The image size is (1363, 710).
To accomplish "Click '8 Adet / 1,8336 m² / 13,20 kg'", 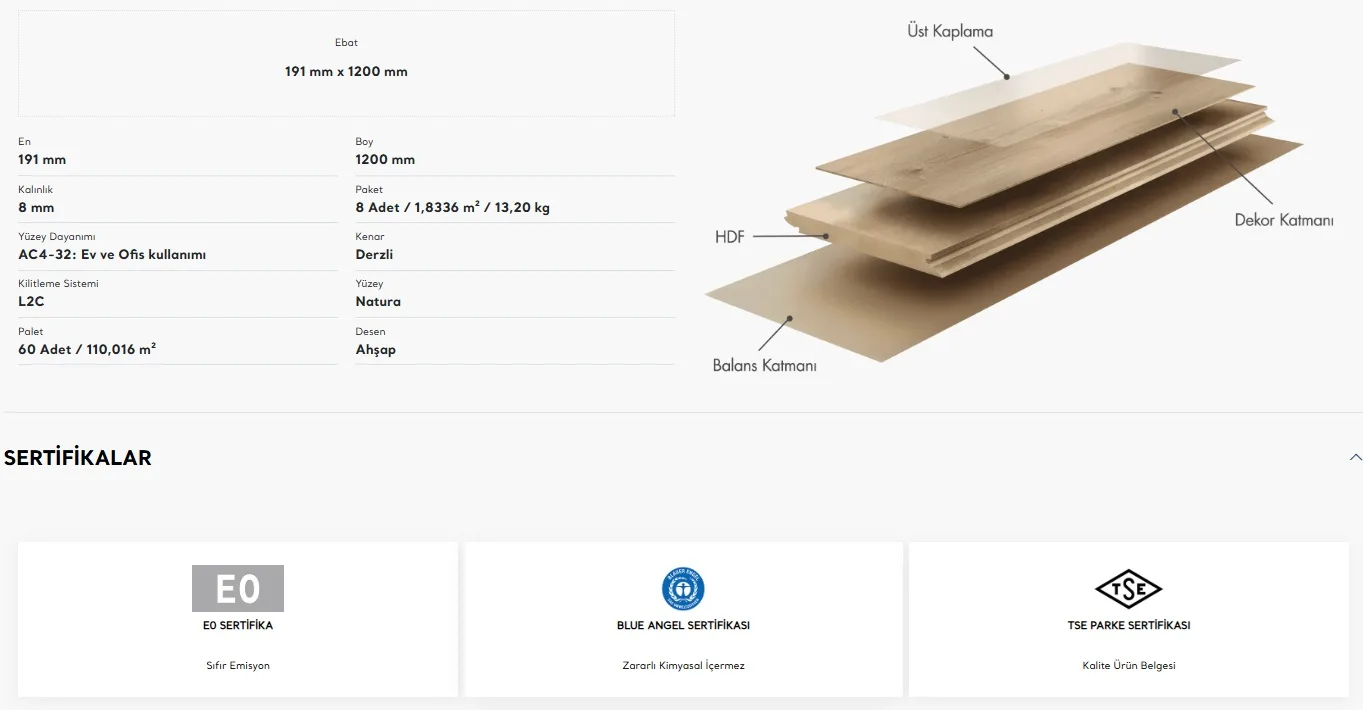I will 453,207.
